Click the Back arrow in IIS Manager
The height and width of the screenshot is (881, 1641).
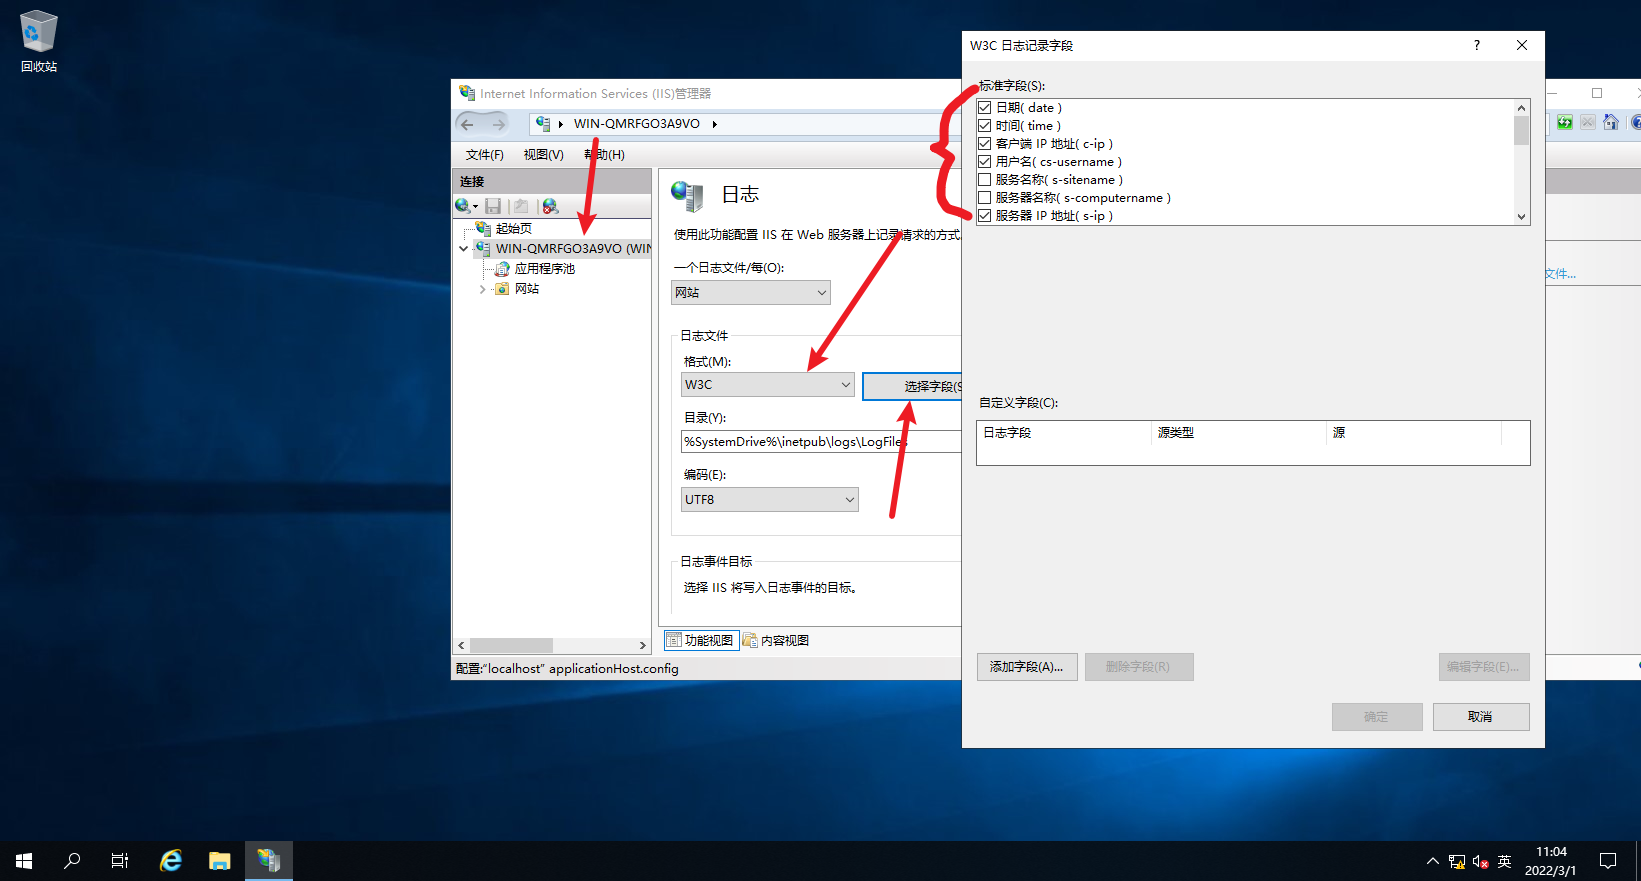point(468,124)
